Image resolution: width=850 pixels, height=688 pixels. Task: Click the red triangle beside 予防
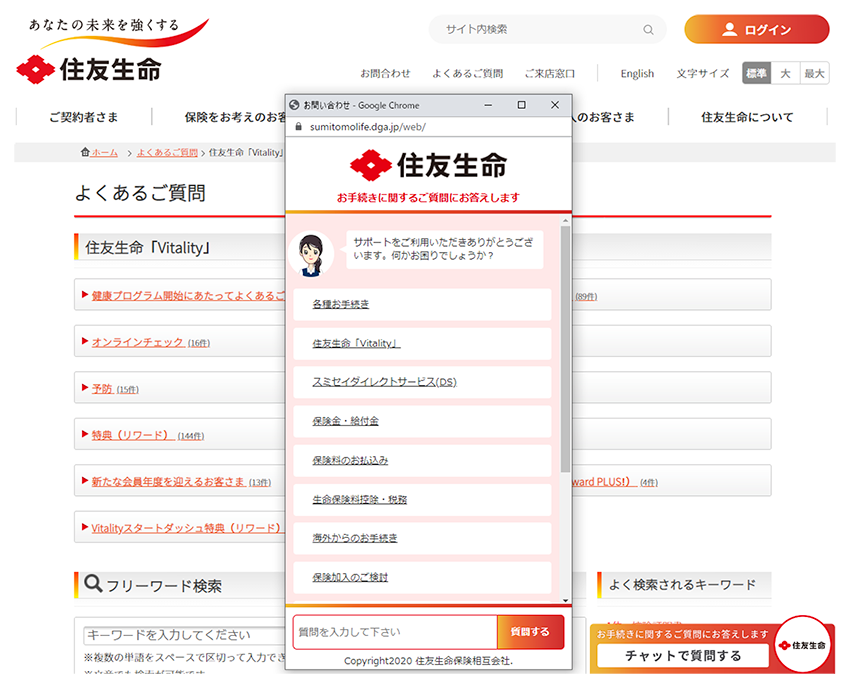pos(85,388)
